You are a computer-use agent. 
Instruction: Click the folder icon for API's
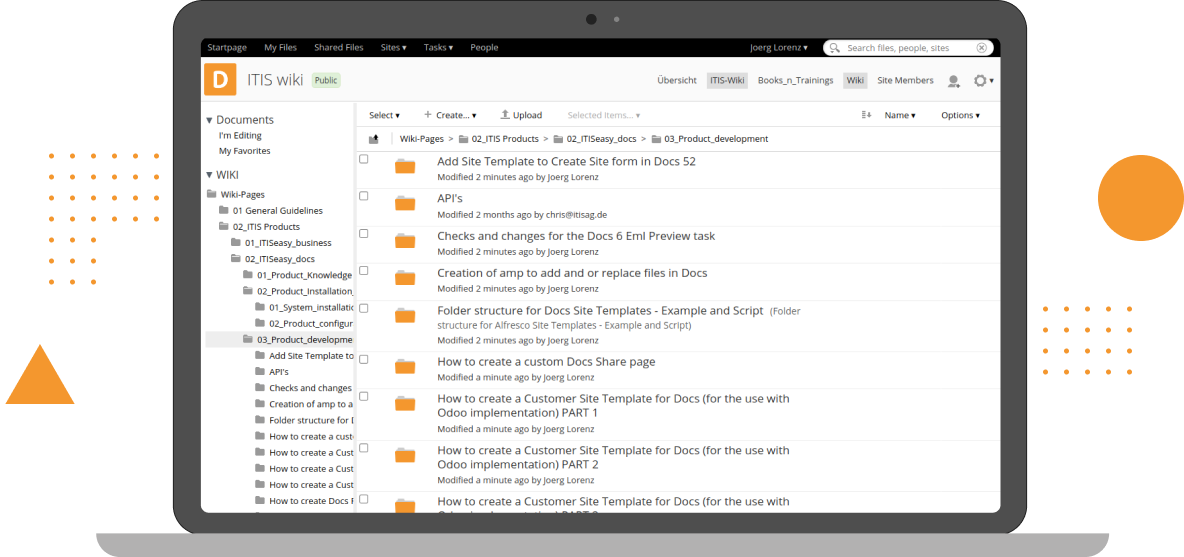click(405, 204)
